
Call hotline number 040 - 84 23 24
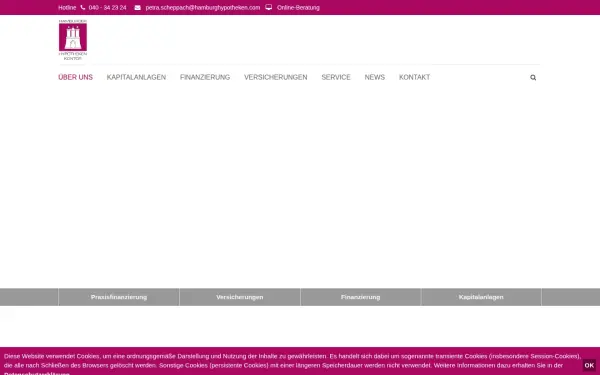(x=108, y=8)
